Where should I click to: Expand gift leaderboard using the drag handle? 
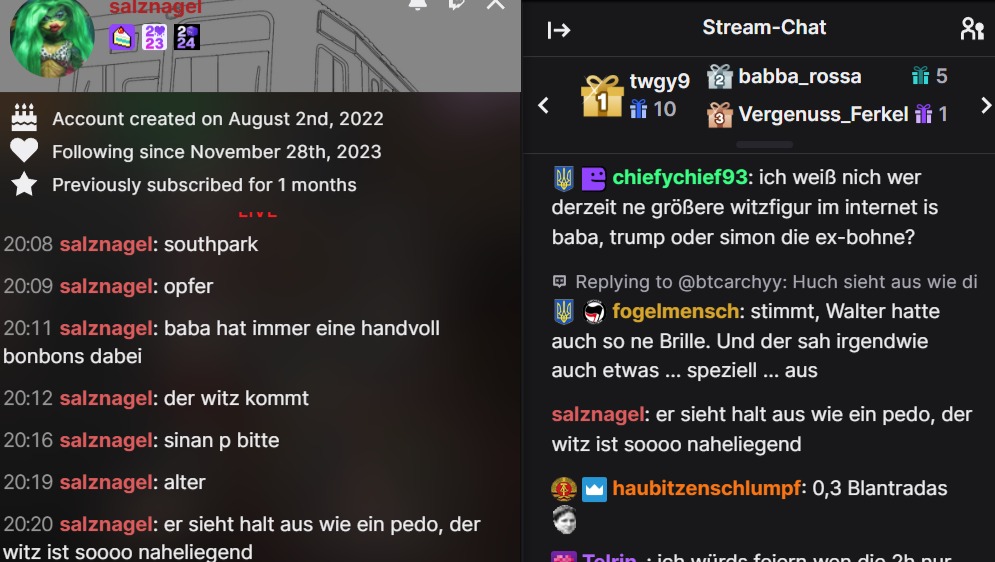764,145
